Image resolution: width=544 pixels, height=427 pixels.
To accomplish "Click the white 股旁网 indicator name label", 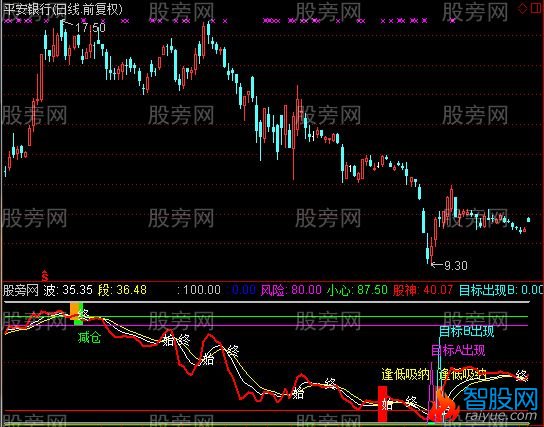I will point(20,290).
